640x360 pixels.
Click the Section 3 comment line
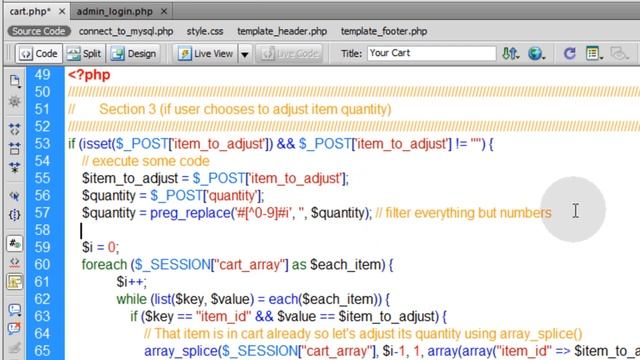[230, 109]
